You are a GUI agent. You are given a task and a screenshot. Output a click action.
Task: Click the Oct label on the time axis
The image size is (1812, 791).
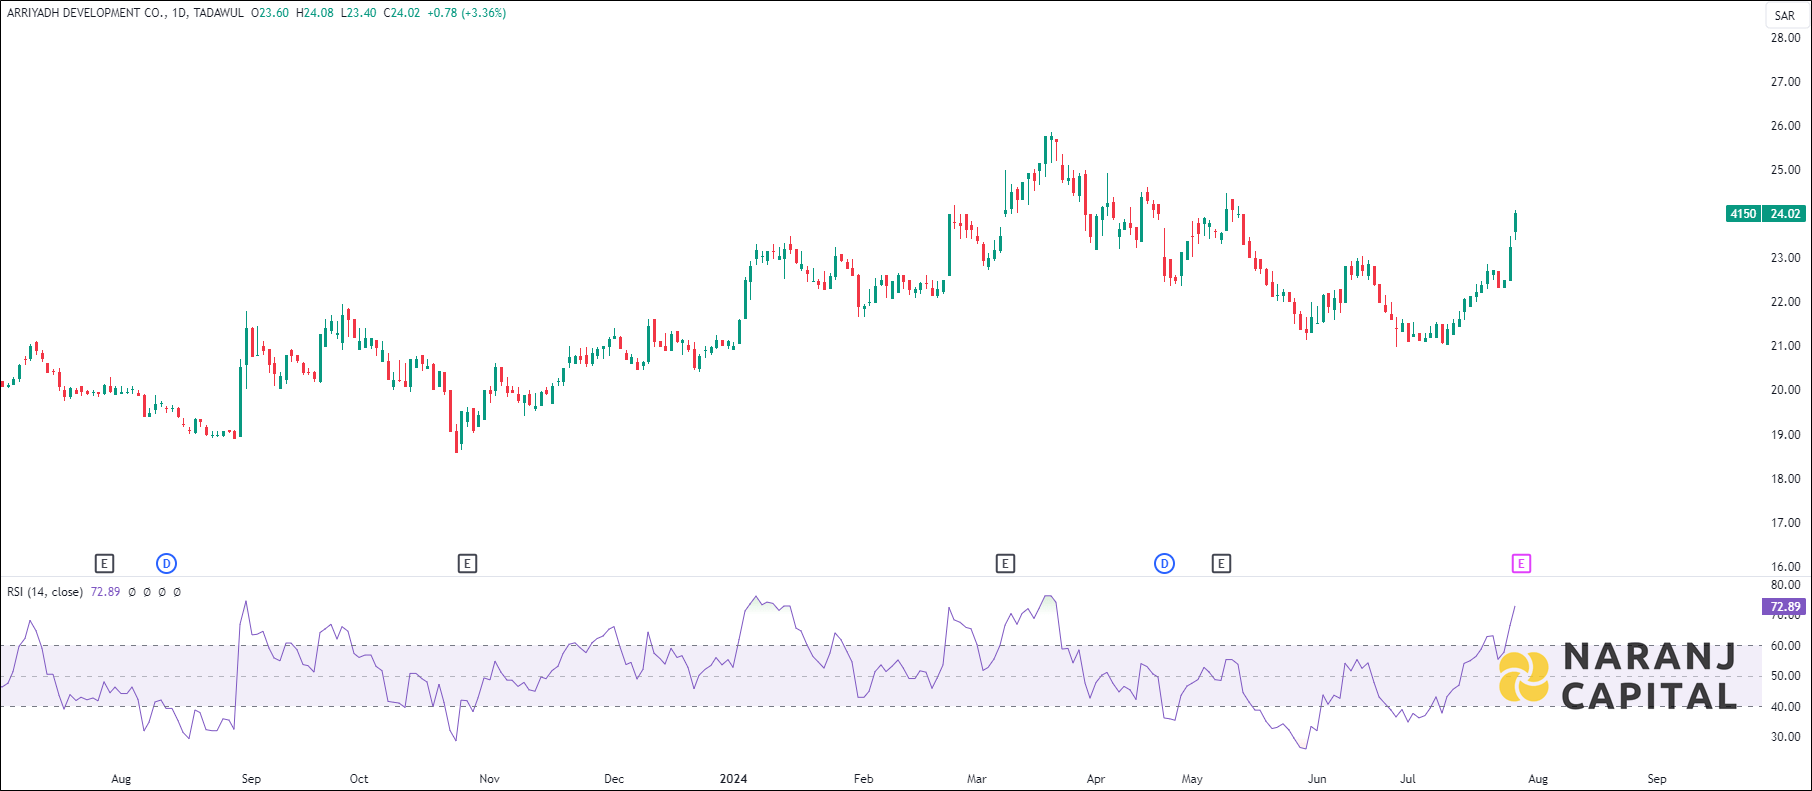[x=359, y=779]
